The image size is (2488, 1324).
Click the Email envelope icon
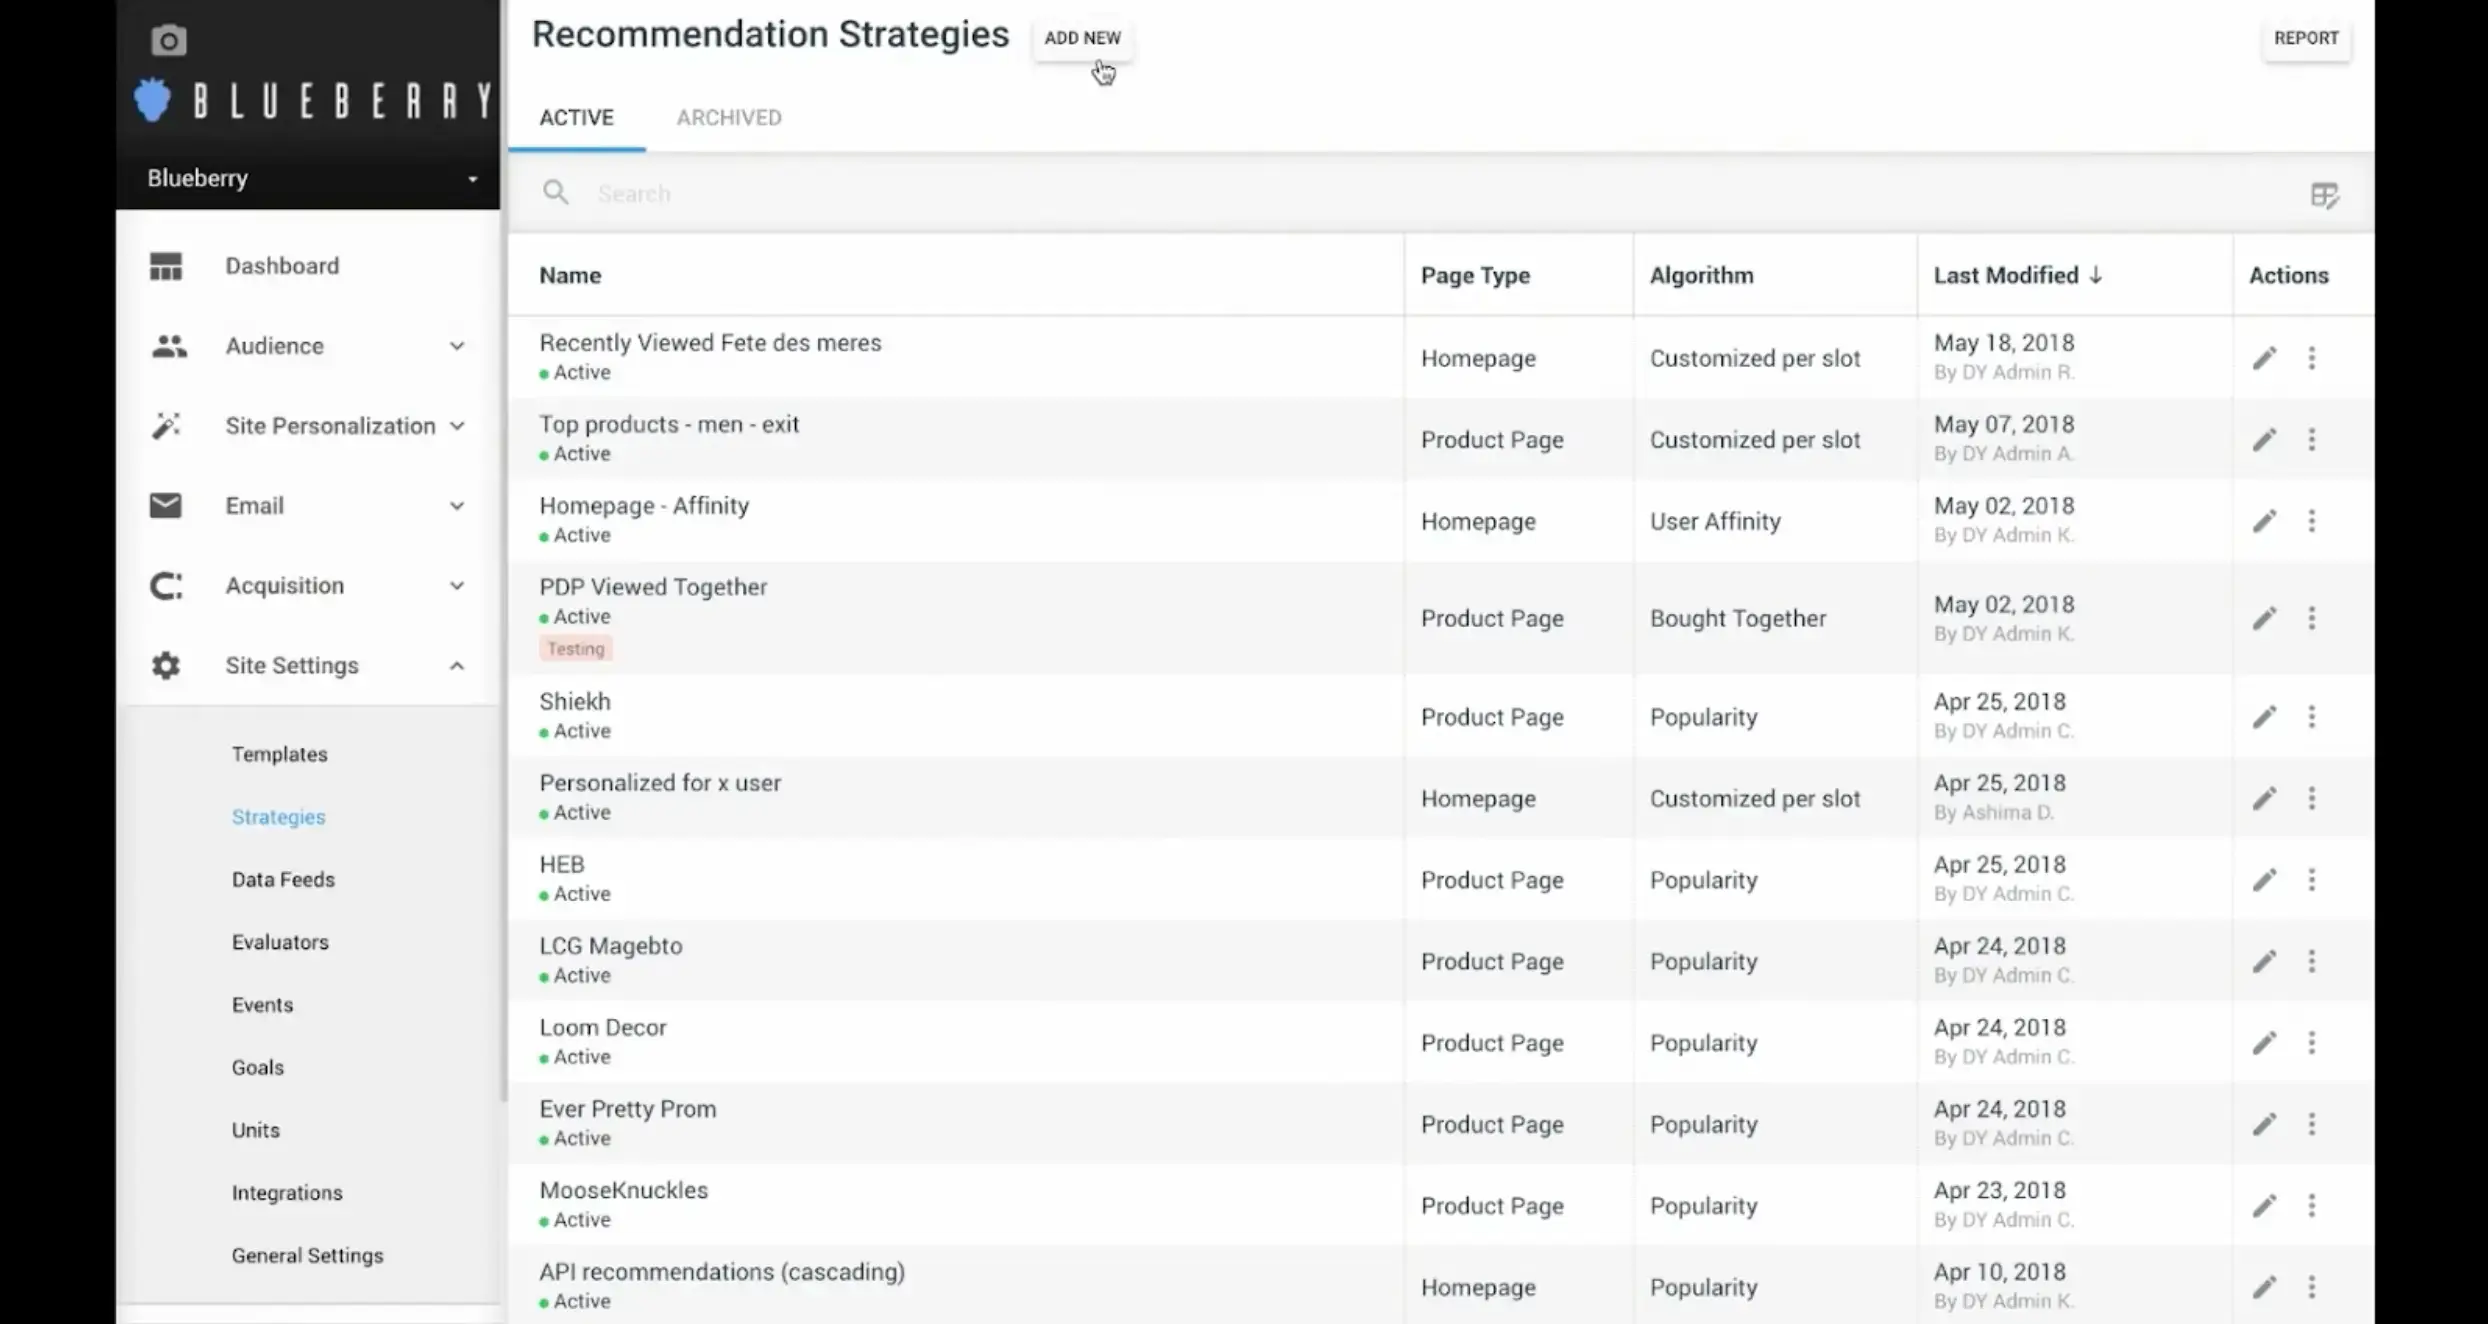pyautogui.click(x=166, y=505)
